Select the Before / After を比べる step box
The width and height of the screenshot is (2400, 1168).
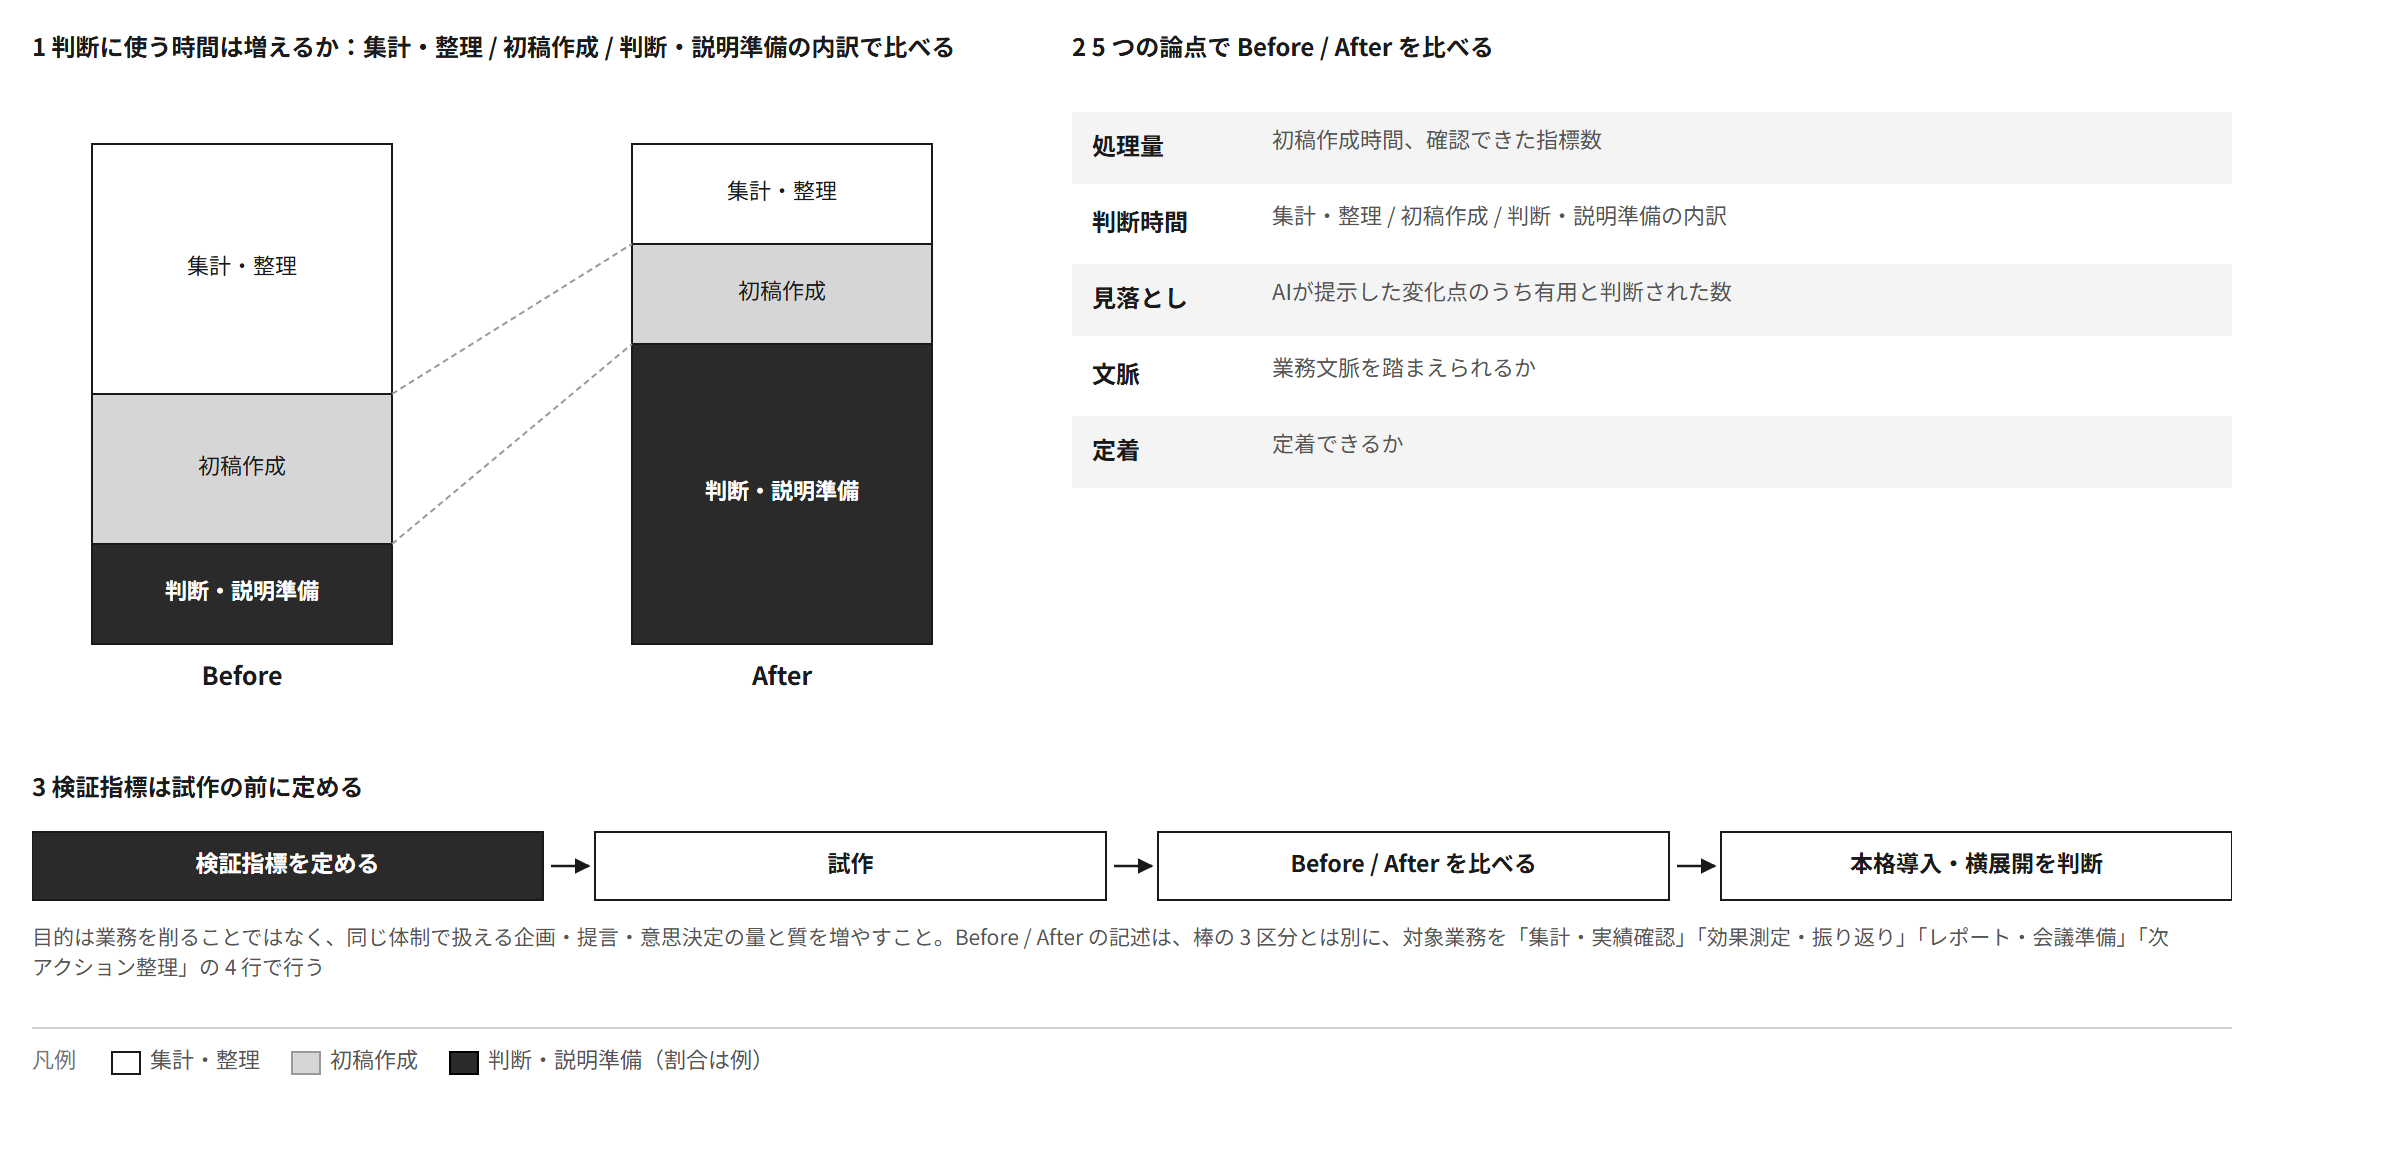tap(1413, 865)
